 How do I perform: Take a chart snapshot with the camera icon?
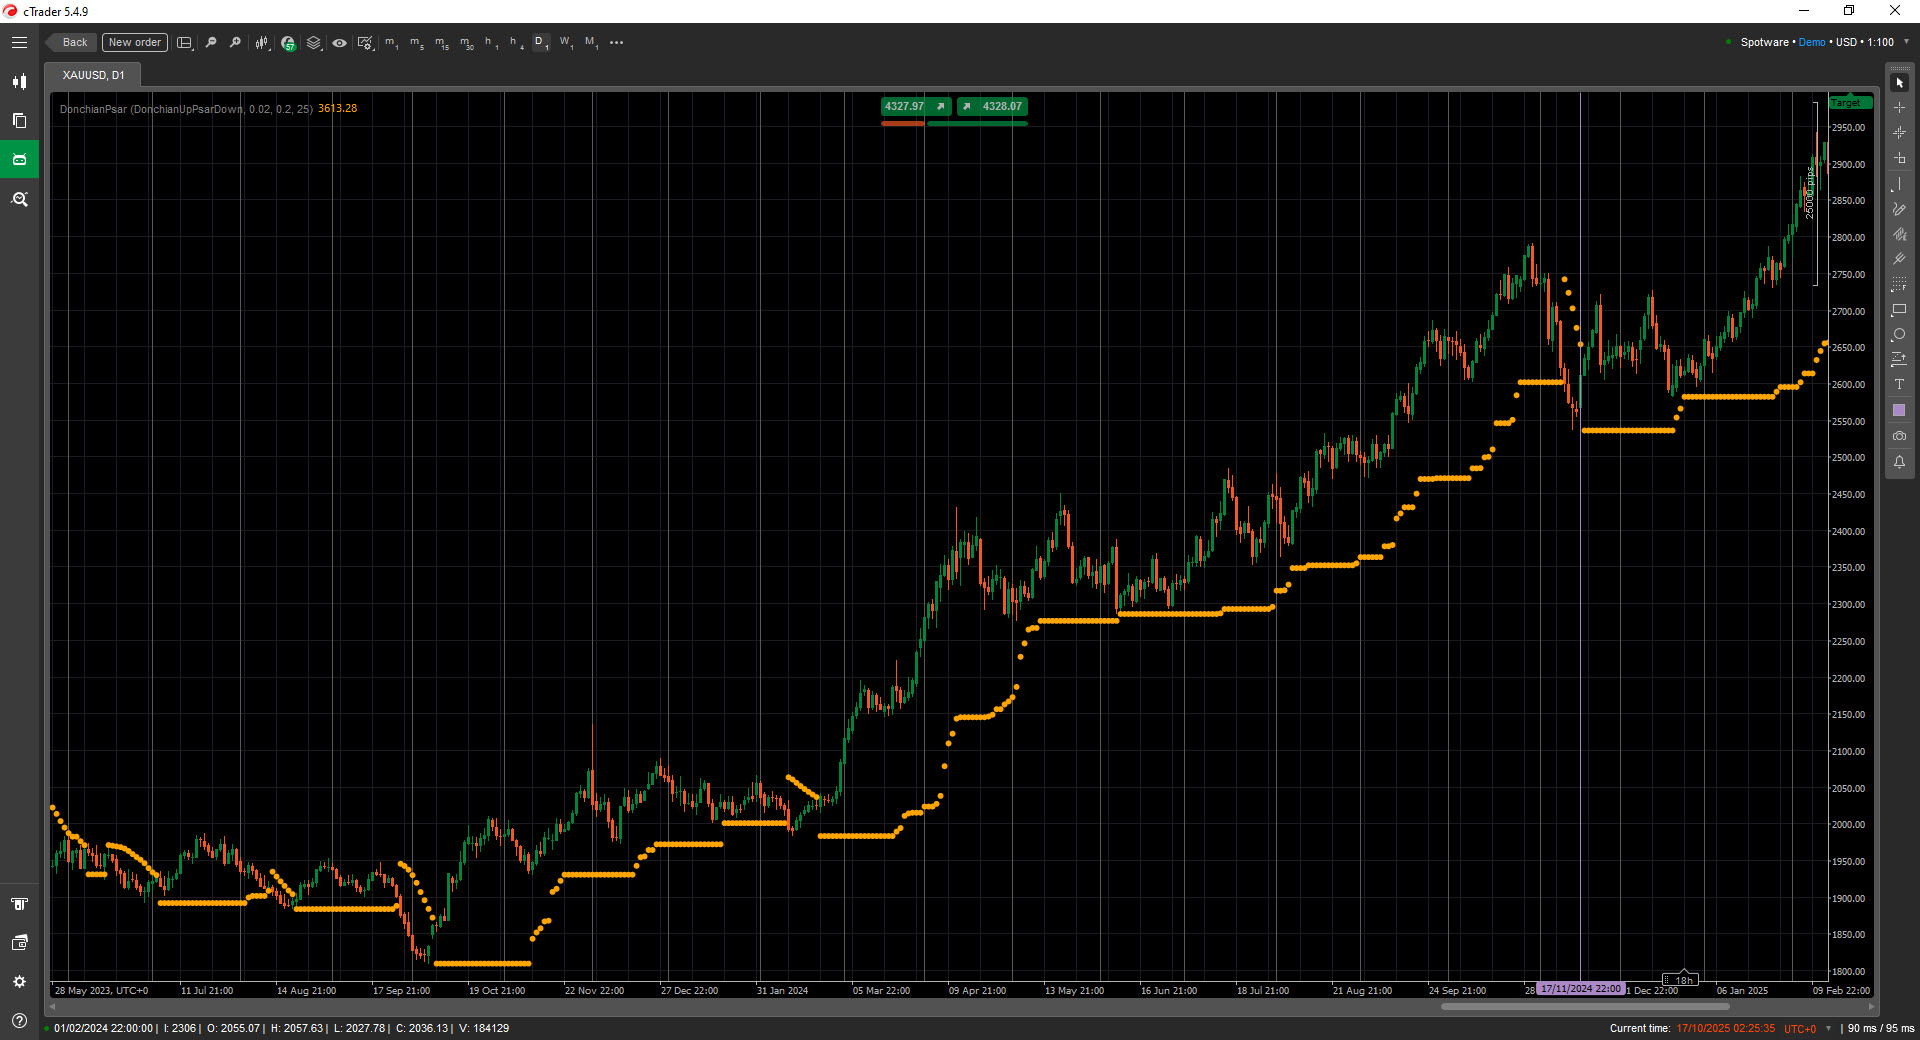click(x=1898, y=436)
